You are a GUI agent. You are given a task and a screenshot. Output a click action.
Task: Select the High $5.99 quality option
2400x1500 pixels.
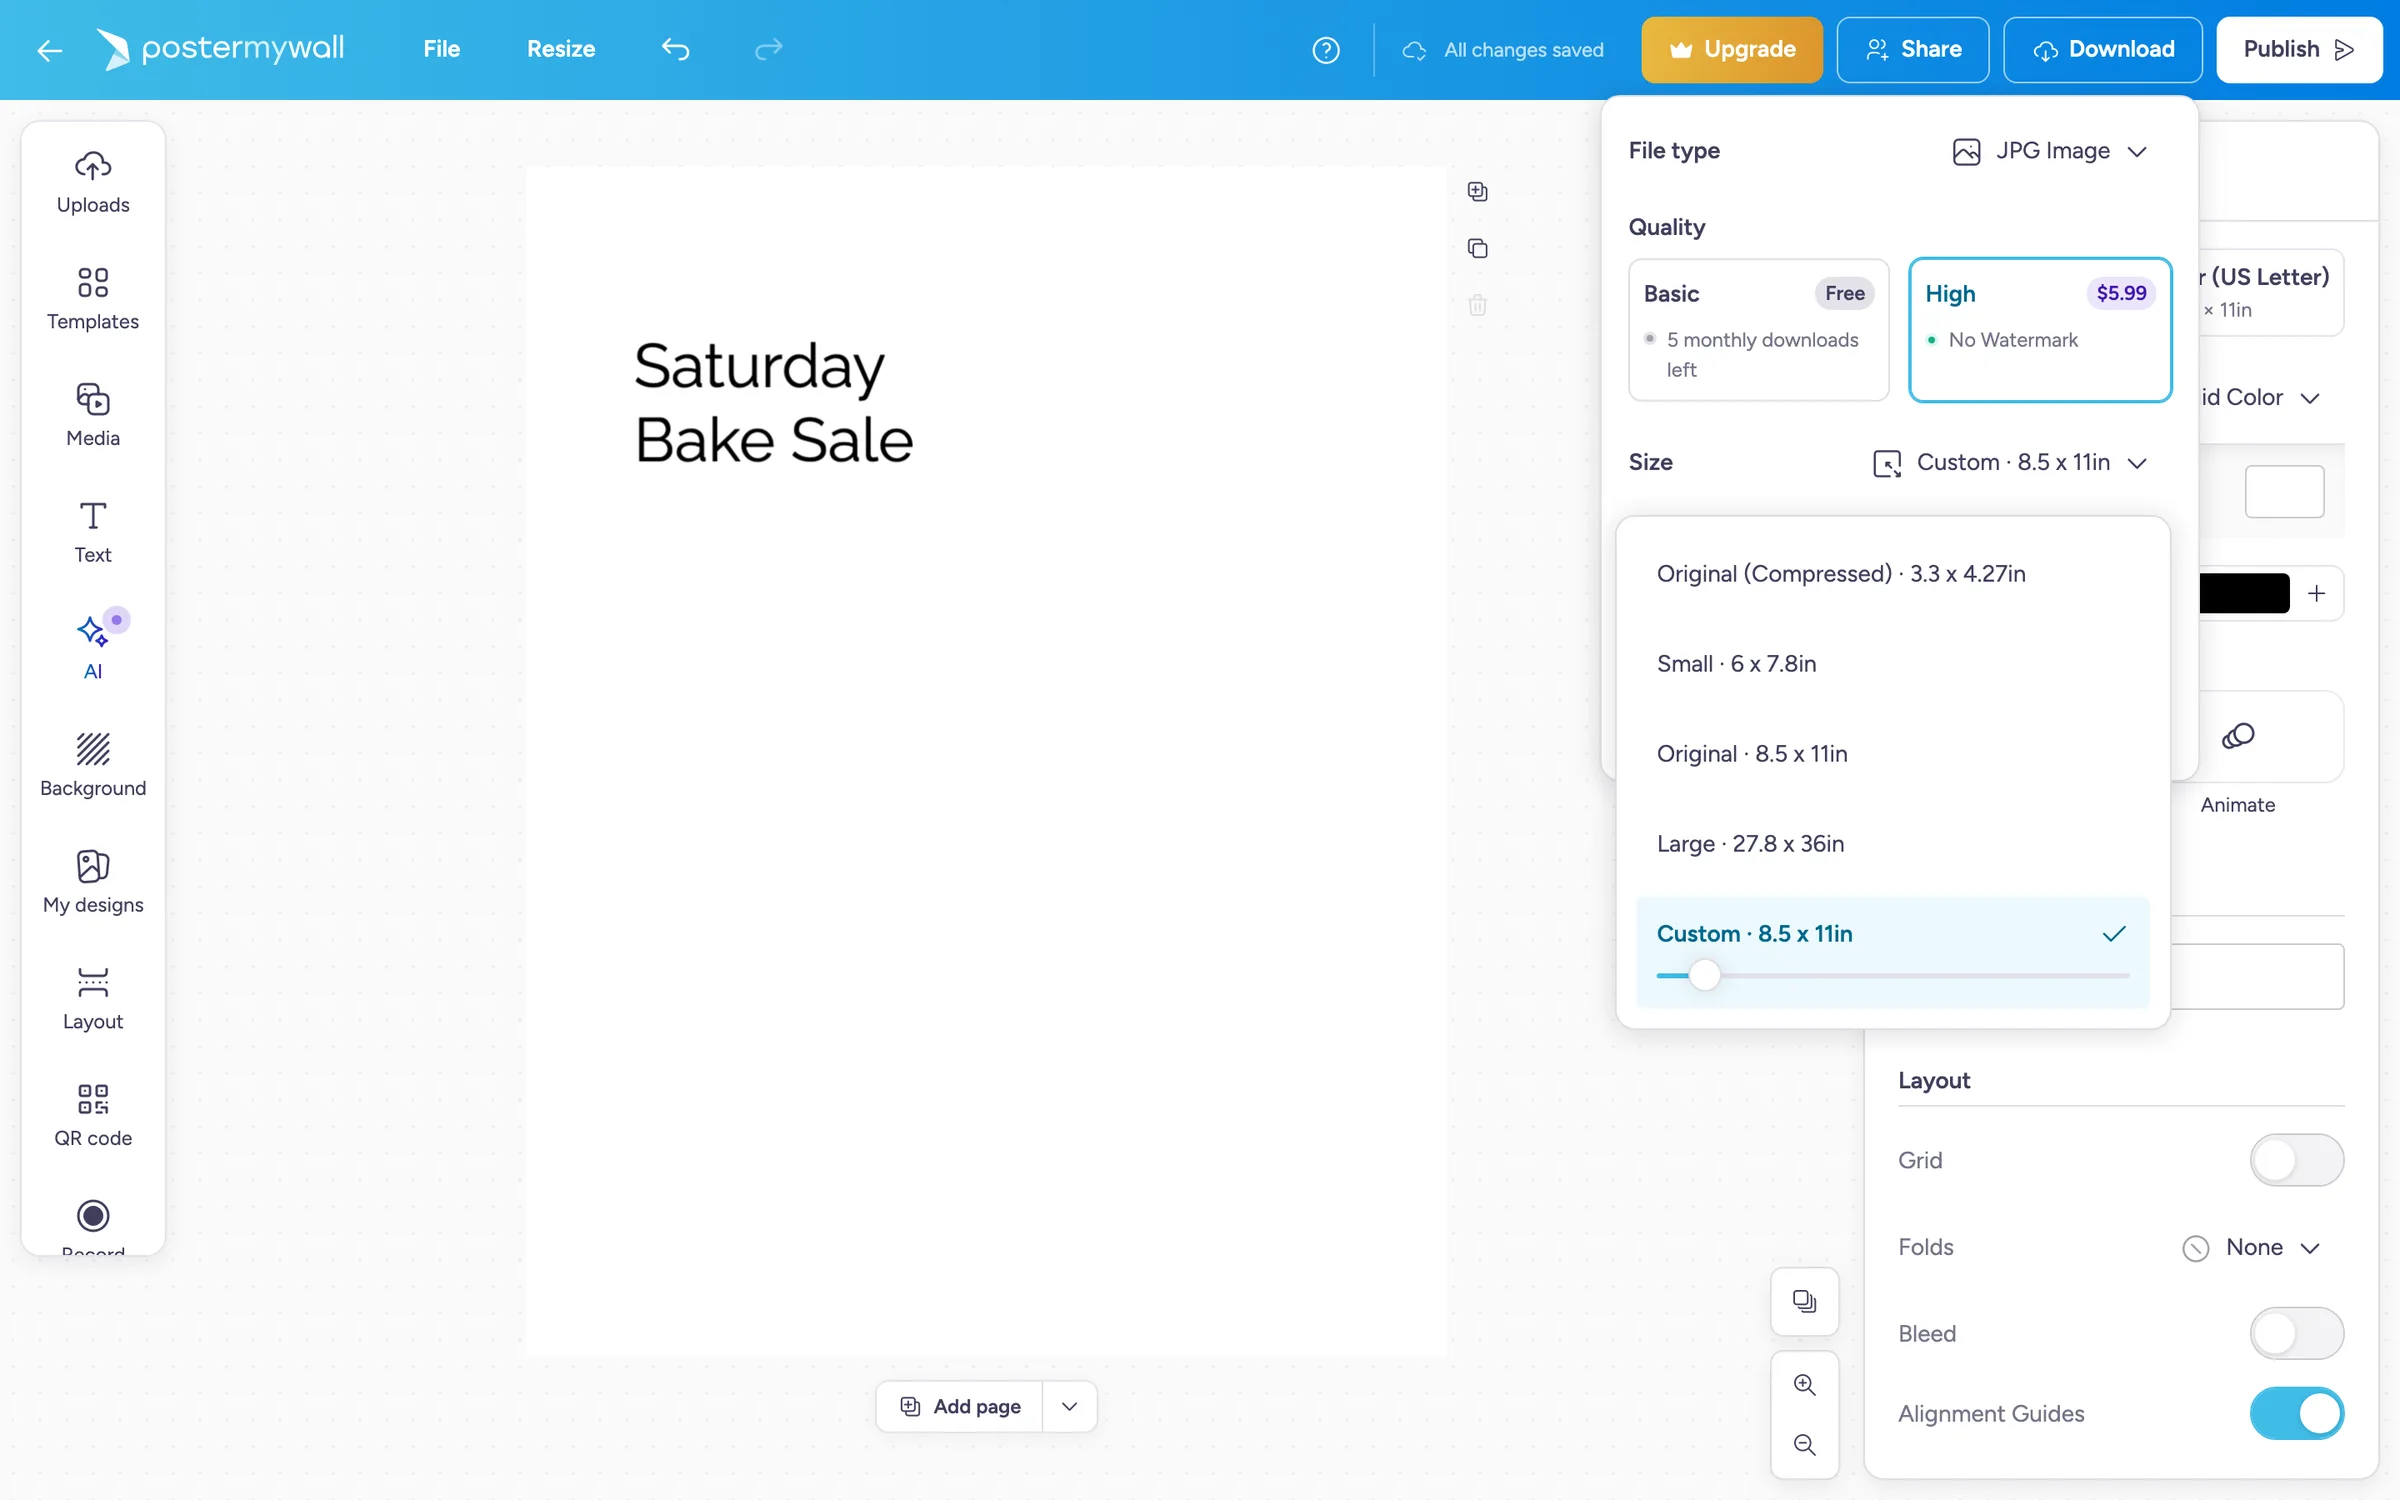(x=2040, y=330)
